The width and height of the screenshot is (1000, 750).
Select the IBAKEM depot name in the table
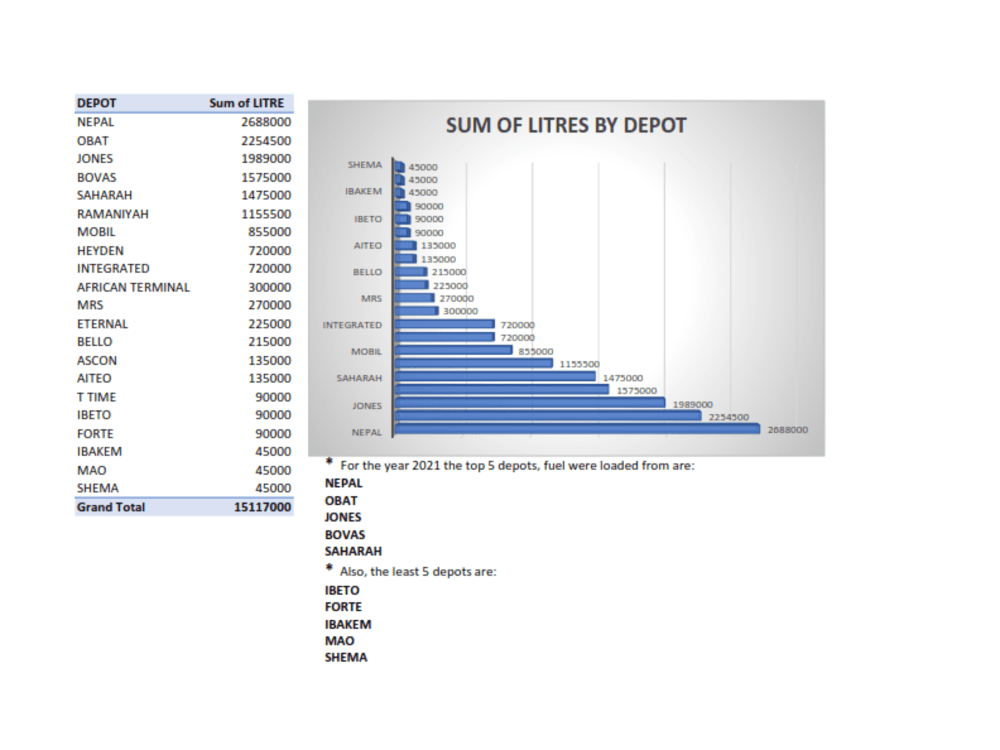pos(99,452)
